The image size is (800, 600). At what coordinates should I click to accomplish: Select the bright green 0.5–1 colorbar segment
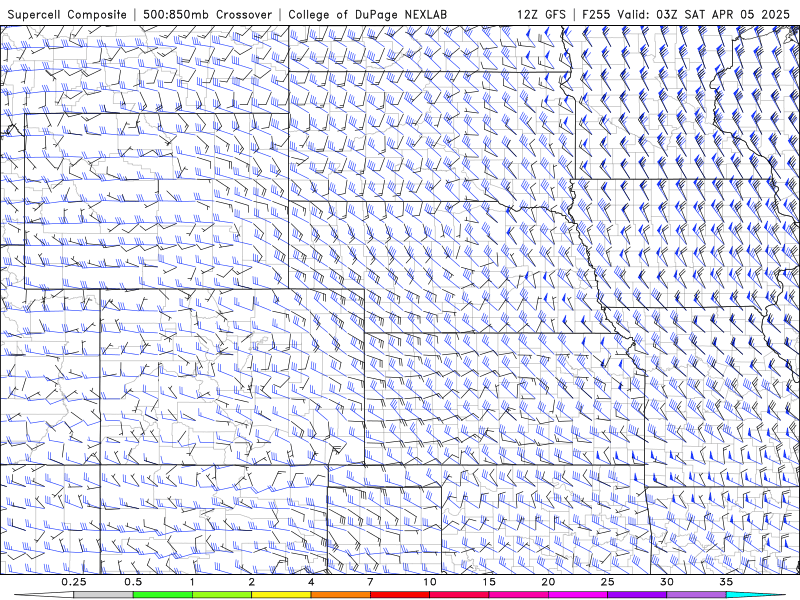point(163,595)
